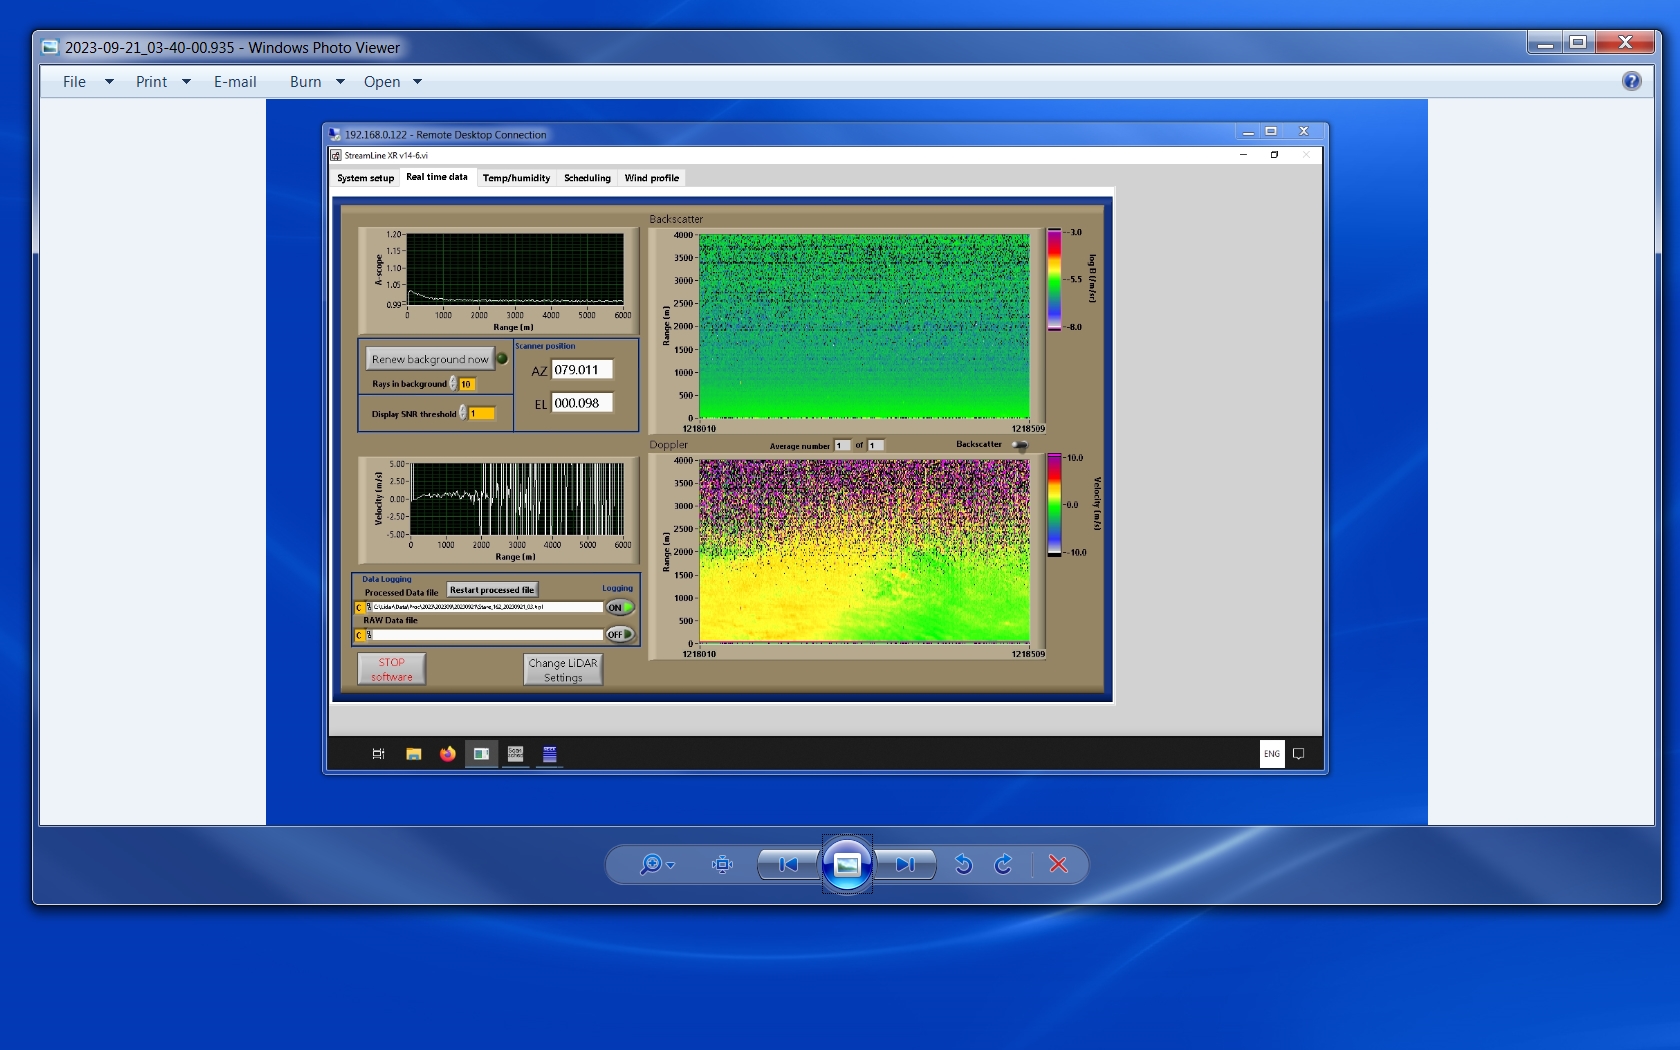Click the AZ scanner position field
Image resolution: width=1680 pixels, height=1050 pixels.
tap(581, 370)
